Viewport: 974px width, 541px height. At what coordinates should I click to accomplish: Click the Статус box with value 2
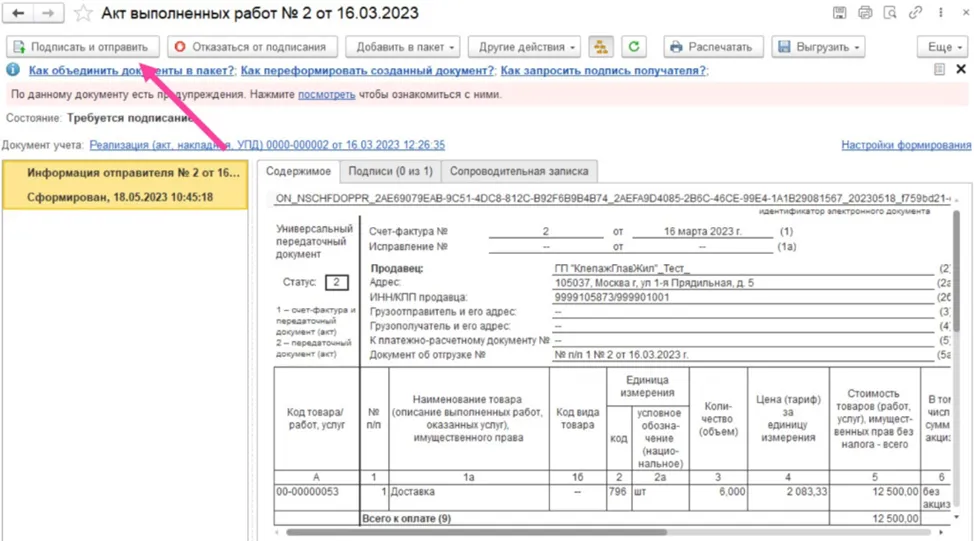pyautogui.click(x=337, y=282)
